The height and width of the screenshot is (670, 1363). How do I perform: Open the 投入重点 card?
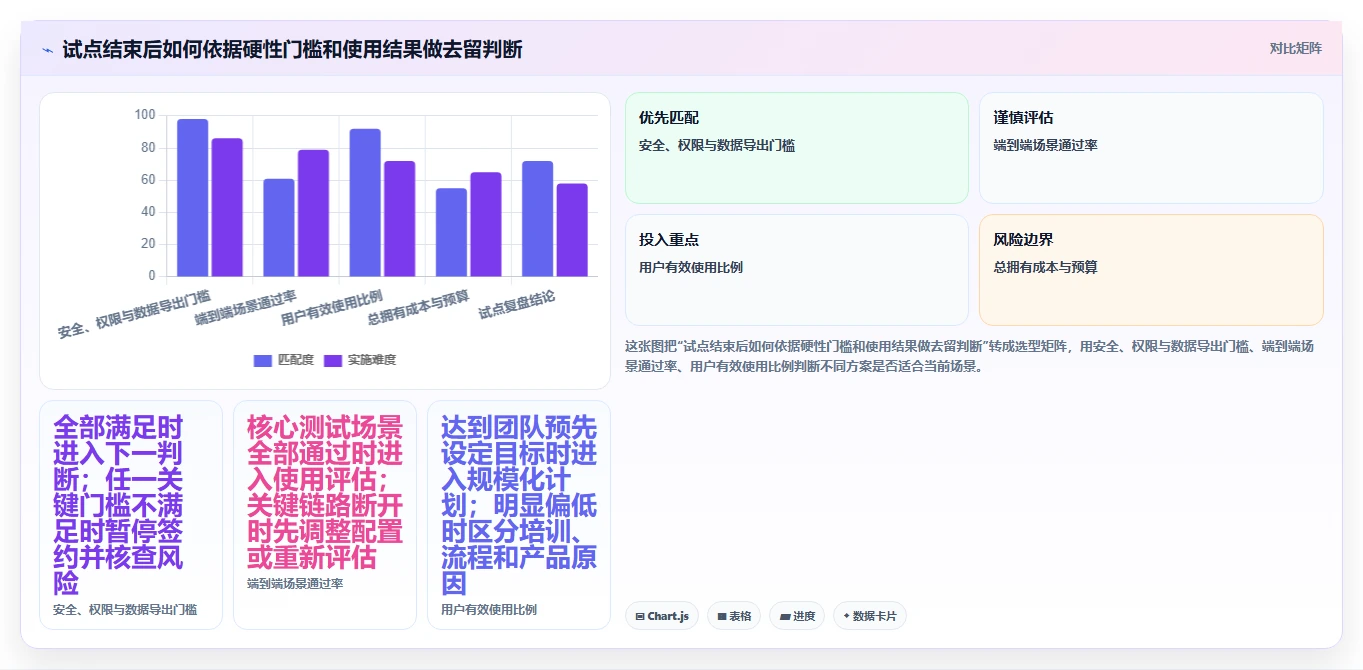pyautogui.click(x=797, y=270)
